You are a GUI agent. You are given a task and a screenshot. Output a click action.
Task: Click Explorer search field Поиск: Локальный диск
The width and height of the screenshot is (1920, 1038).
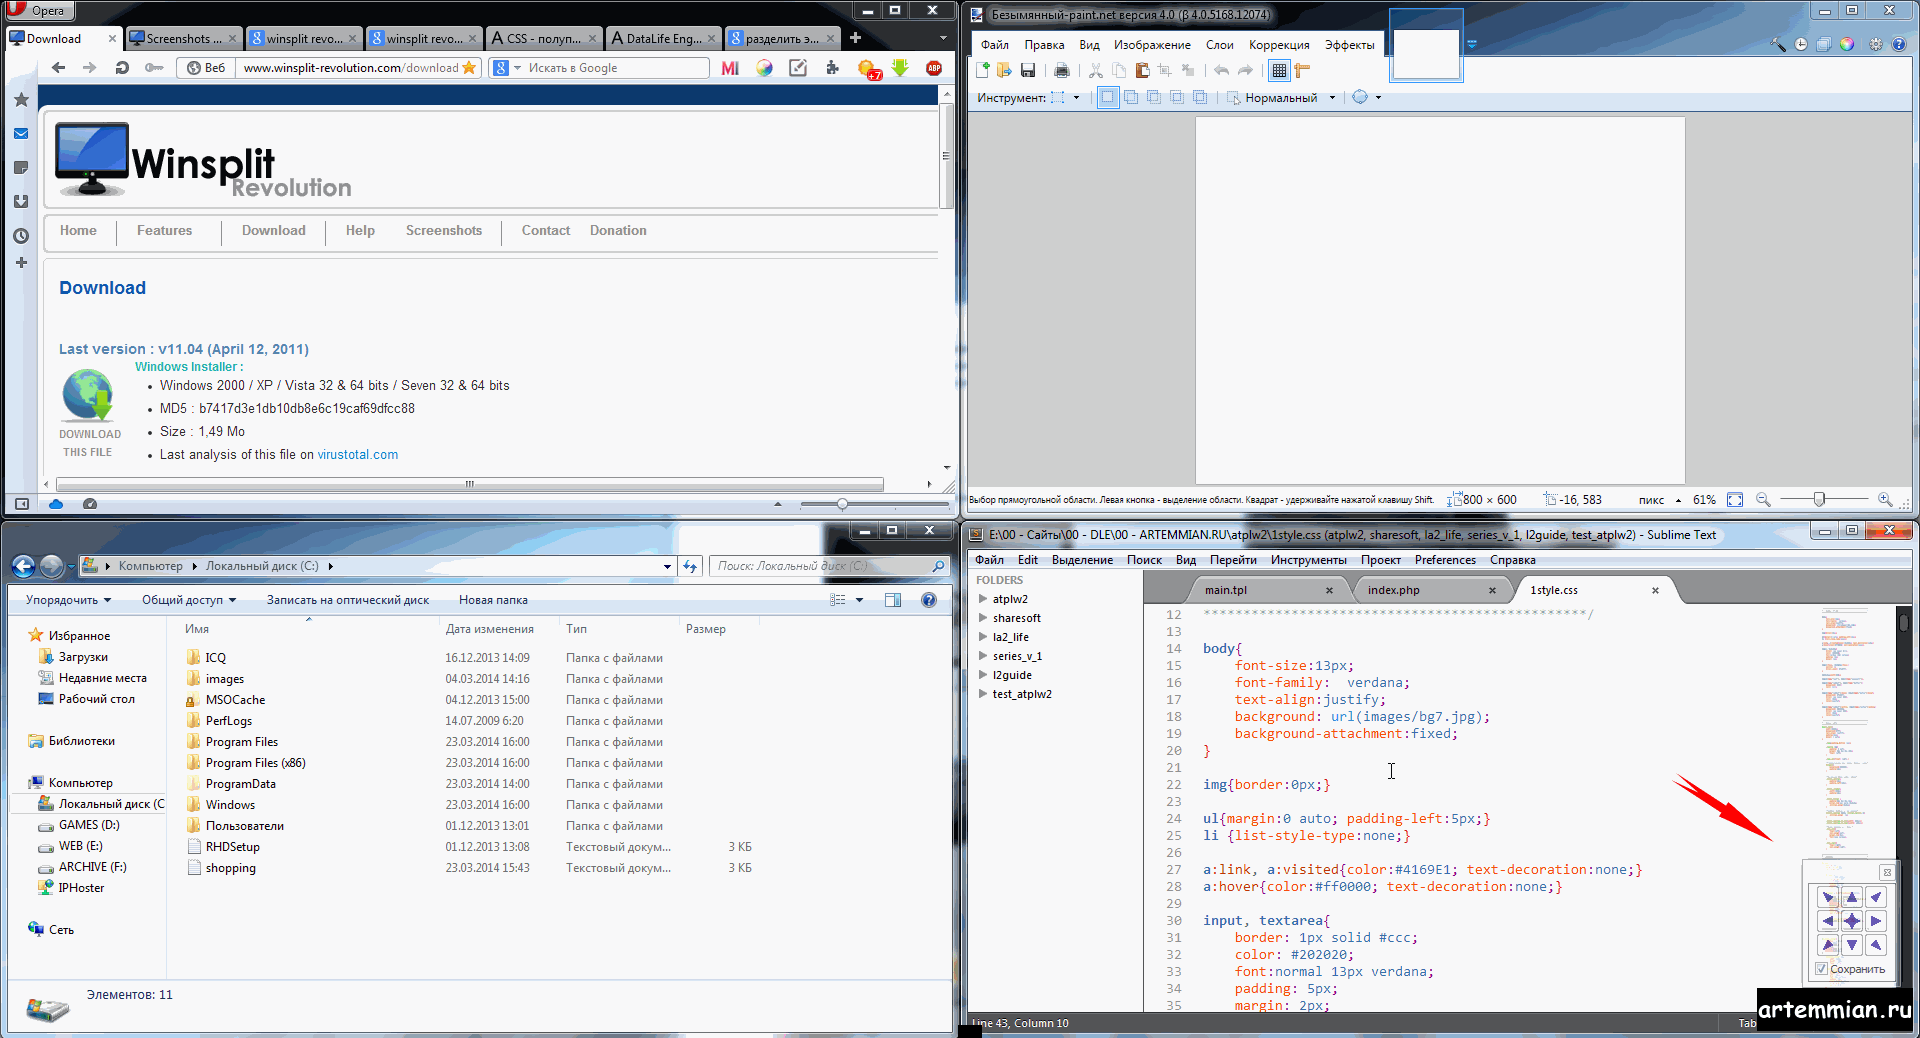click(x=828, y=566)
